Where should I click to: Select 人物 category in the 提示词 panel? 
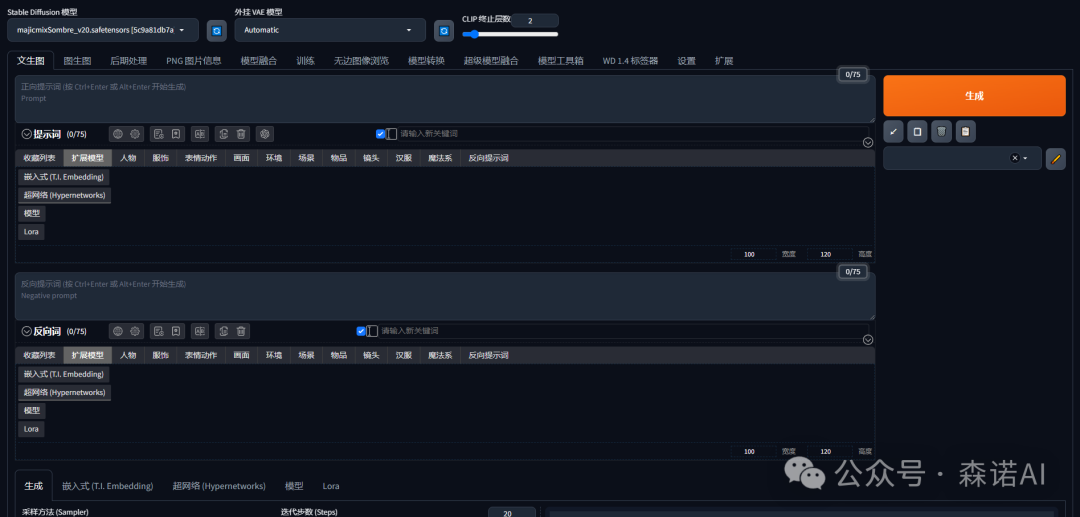pyautogui.click(x=128, y=158)
